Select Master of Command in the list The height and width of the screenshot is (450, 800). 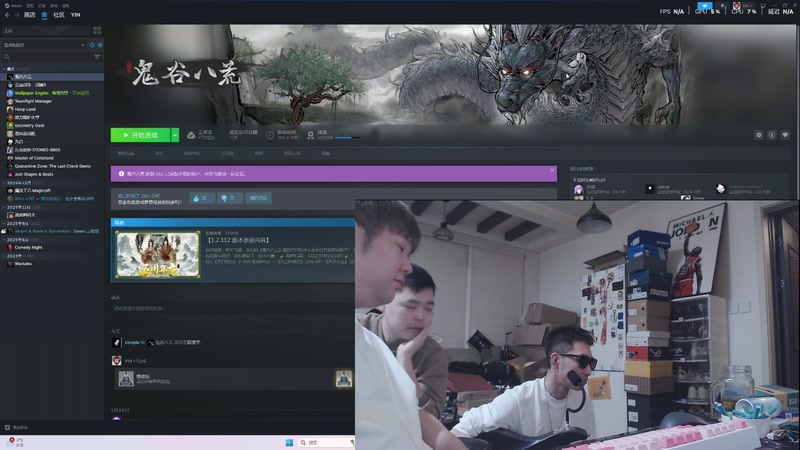tap(52, 158)
